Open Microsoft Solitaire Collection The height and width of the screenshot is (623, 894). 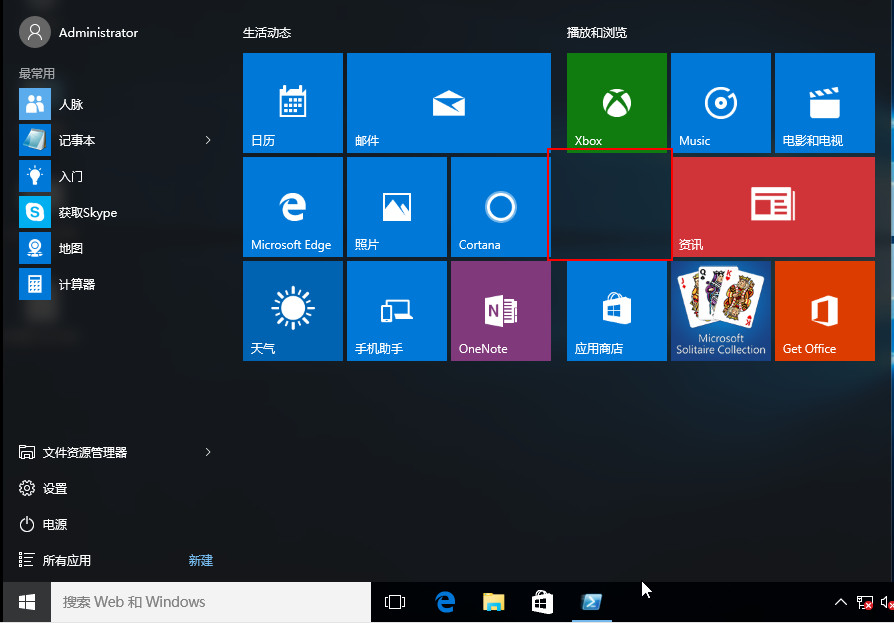point(720,310)
